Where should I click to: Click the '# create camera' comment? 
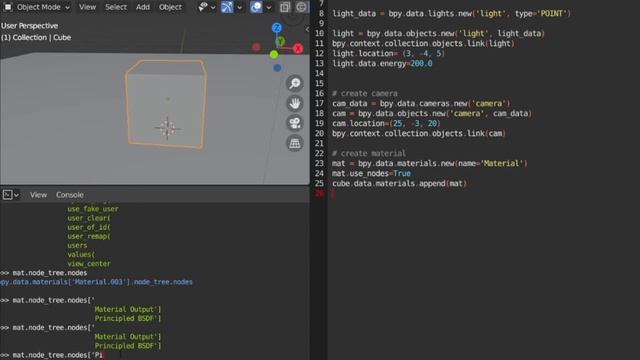pos(364,93)
